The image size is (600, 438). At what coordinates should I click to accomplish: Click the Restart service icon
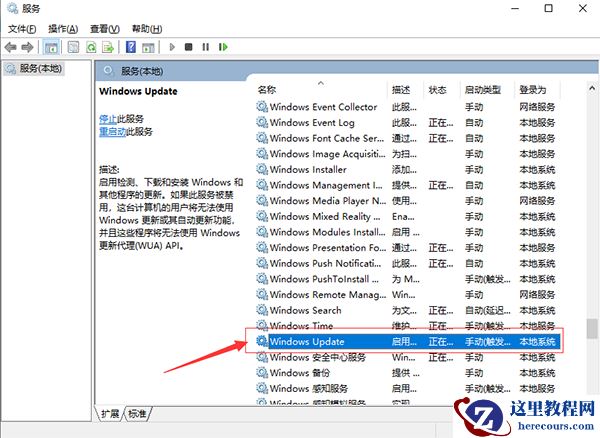tap(223, 47)
